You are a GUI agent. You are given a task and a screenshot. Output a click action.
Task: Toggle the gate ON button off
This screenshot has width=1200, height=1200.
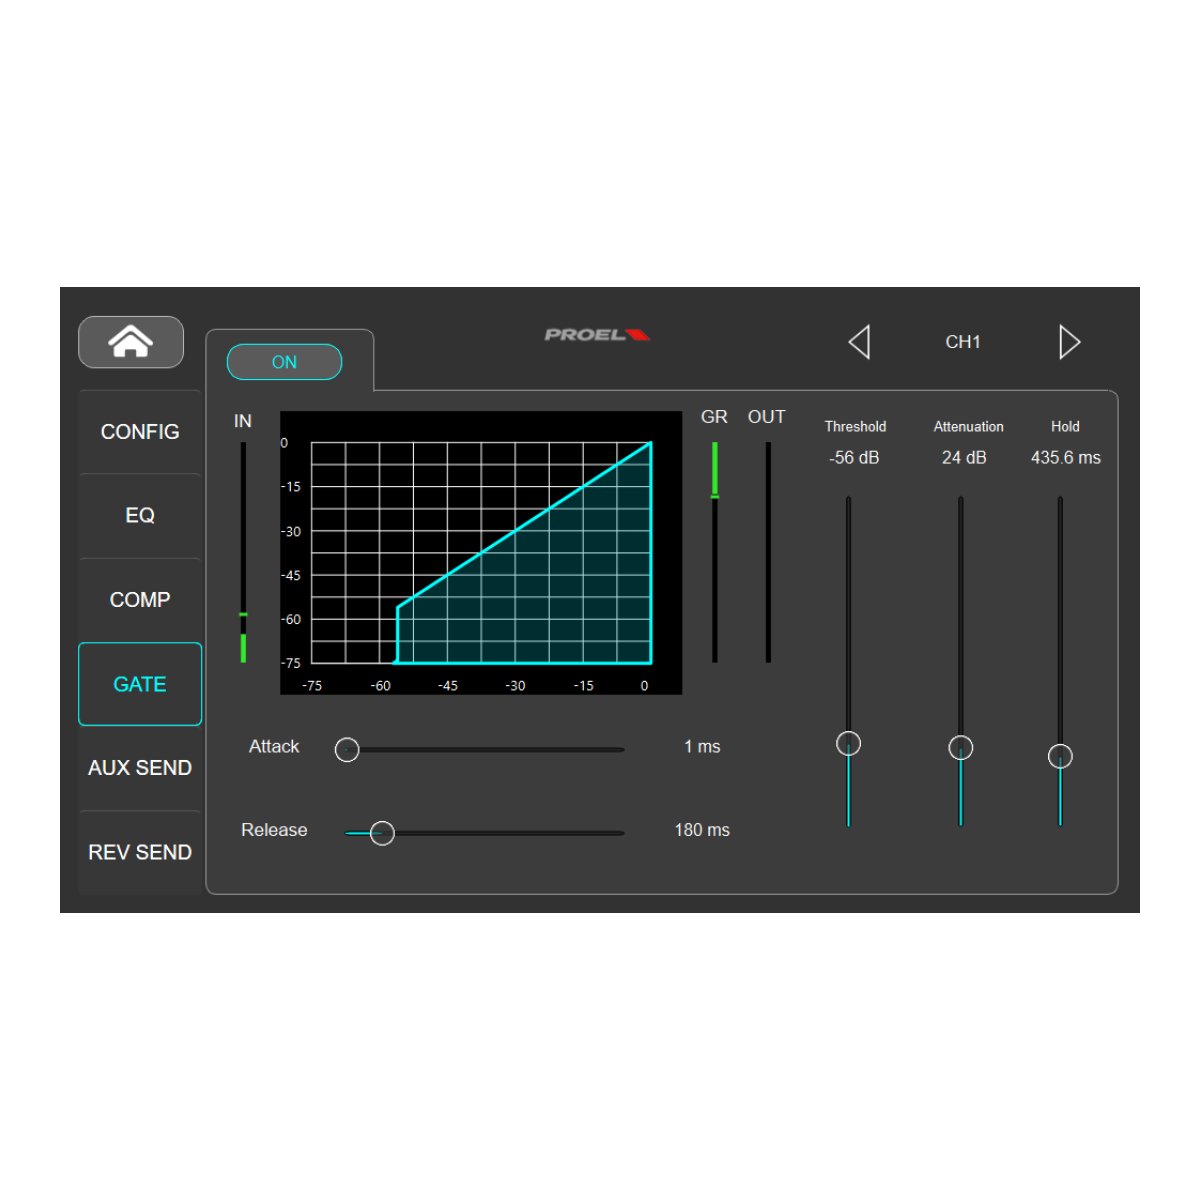coord(284,362)
